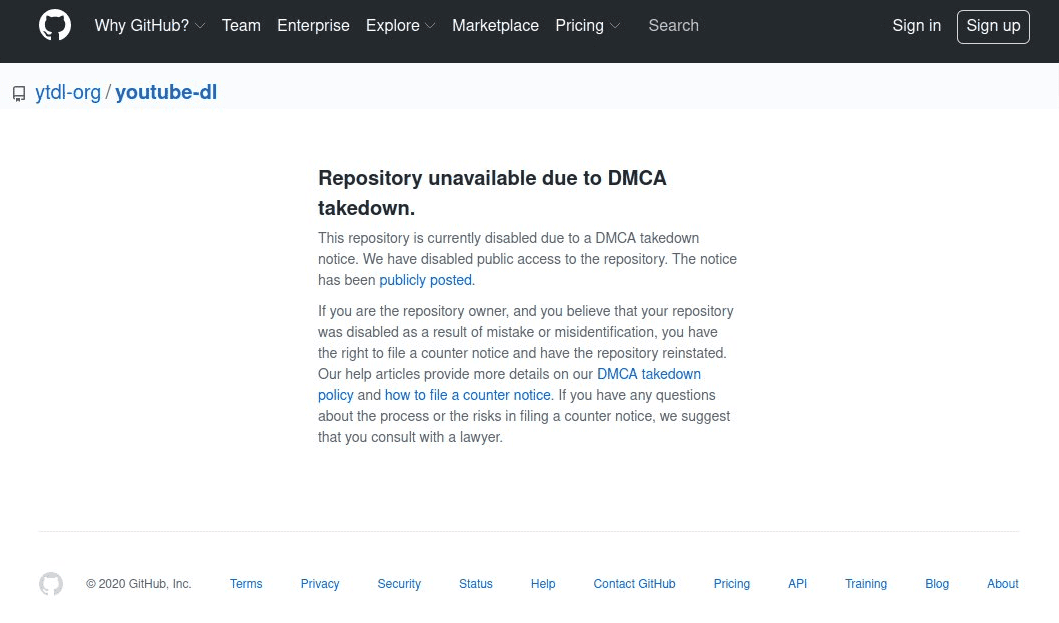The image size is (1059, 623).
Task: Open the publicly posted notice link
Action: [x=425, y=280]
